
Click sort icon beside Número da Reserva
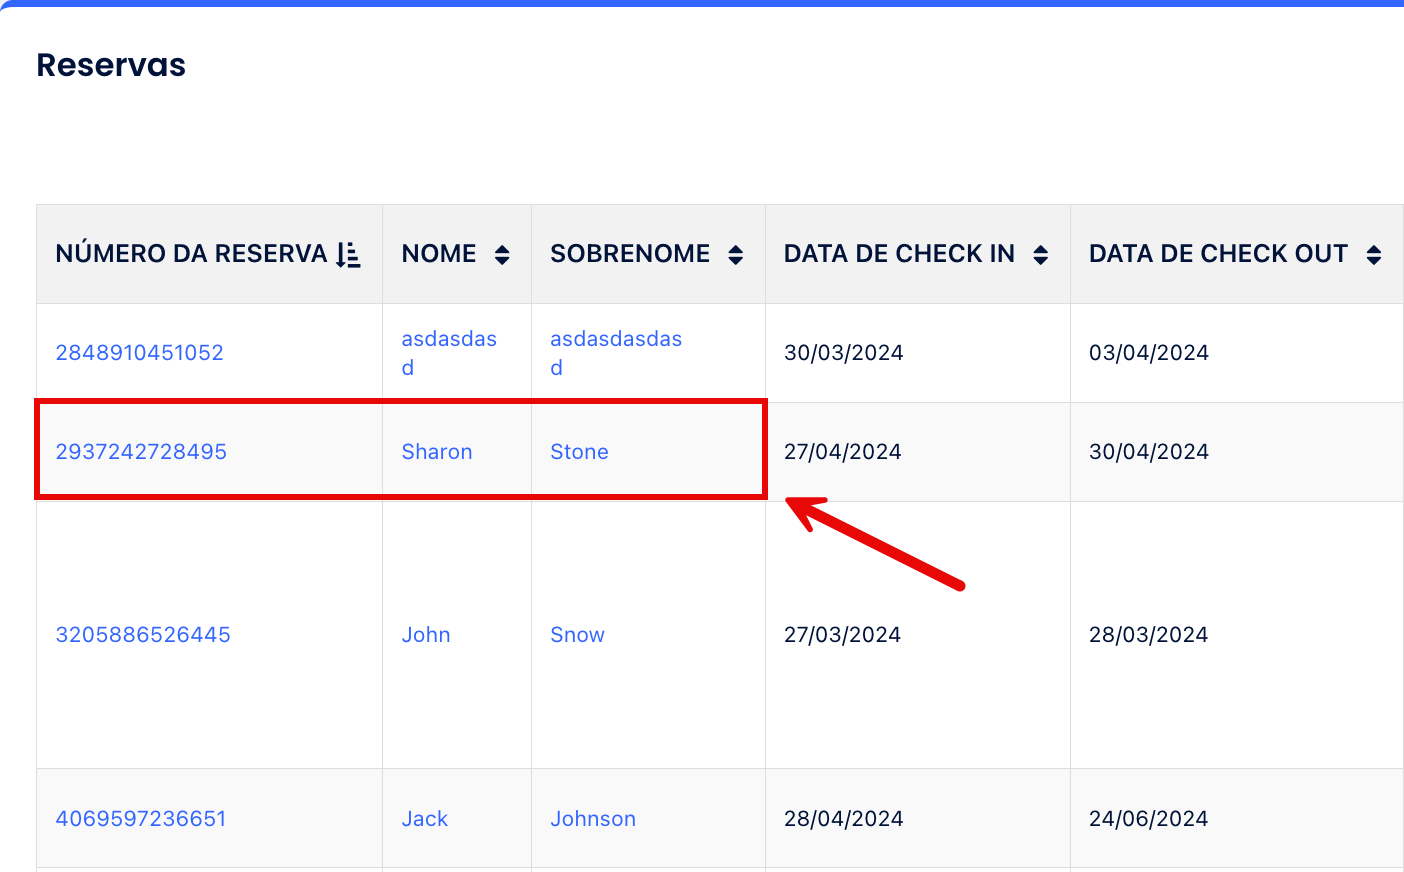(x=348, y=255)
